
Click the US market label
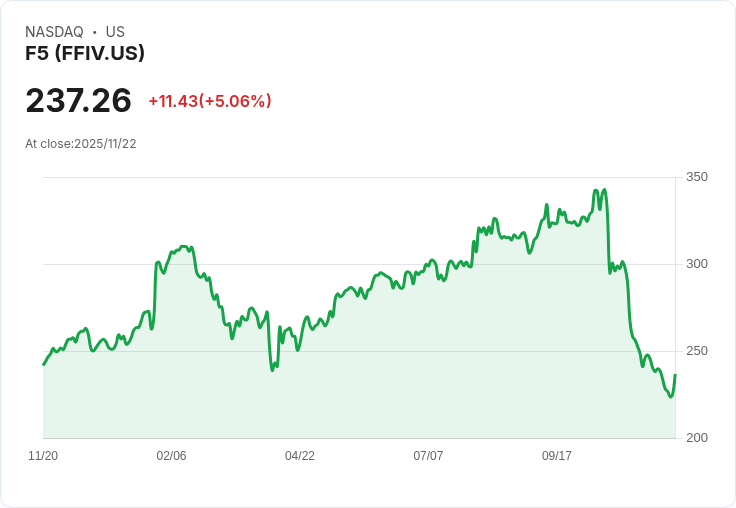pos(115,32)
